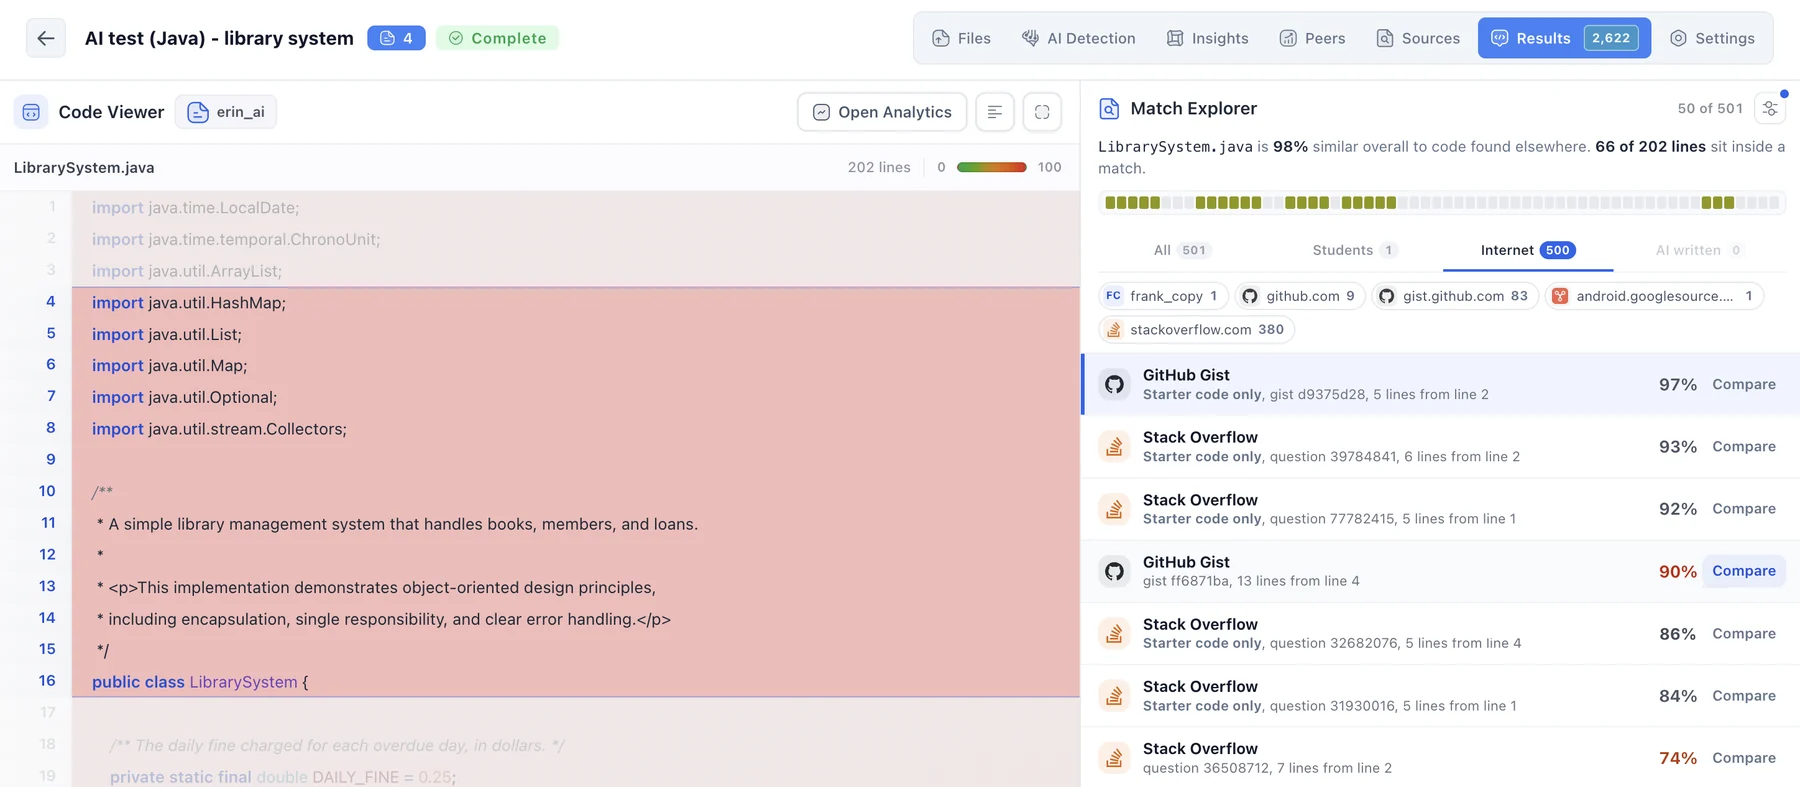Screen dimensions: 1800x787
Task: Compare the 97% GitHub Gist match
Action: (x=1744, y=384)
